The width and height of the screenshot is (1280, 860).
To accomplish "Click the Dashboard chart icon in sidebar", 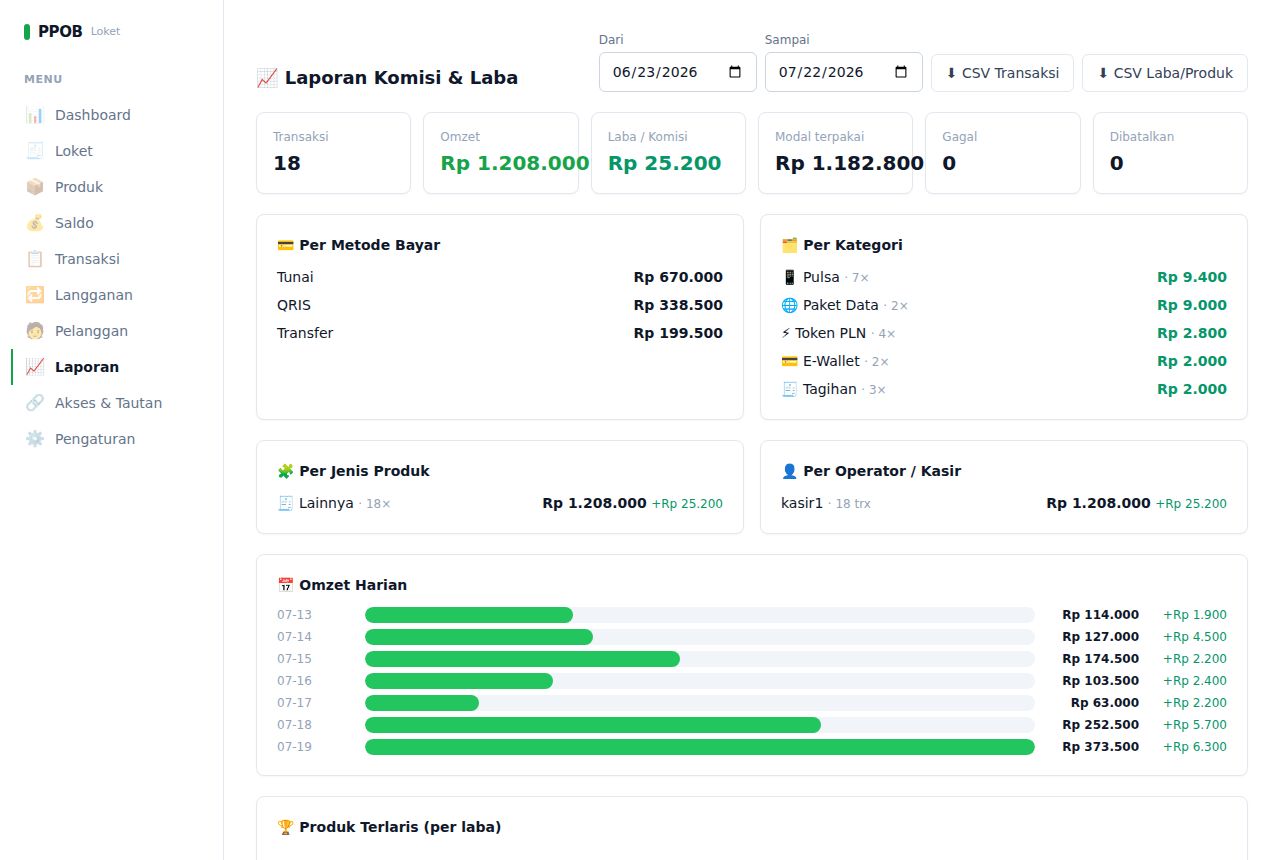I will pyautogui.click(x=35, y=115).
